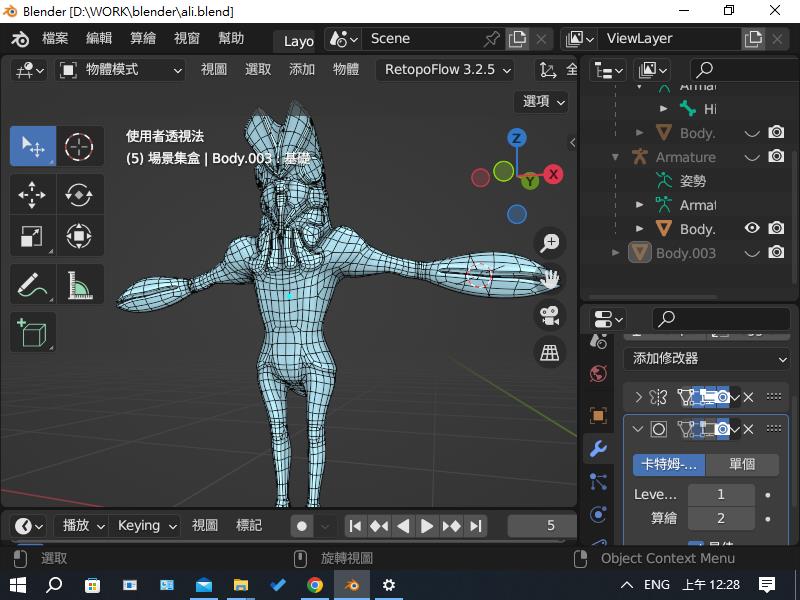The width and height of the screenshot is (800, 600).
Task: Open the 添加修改器 dropdown
Action: point(706,358)
